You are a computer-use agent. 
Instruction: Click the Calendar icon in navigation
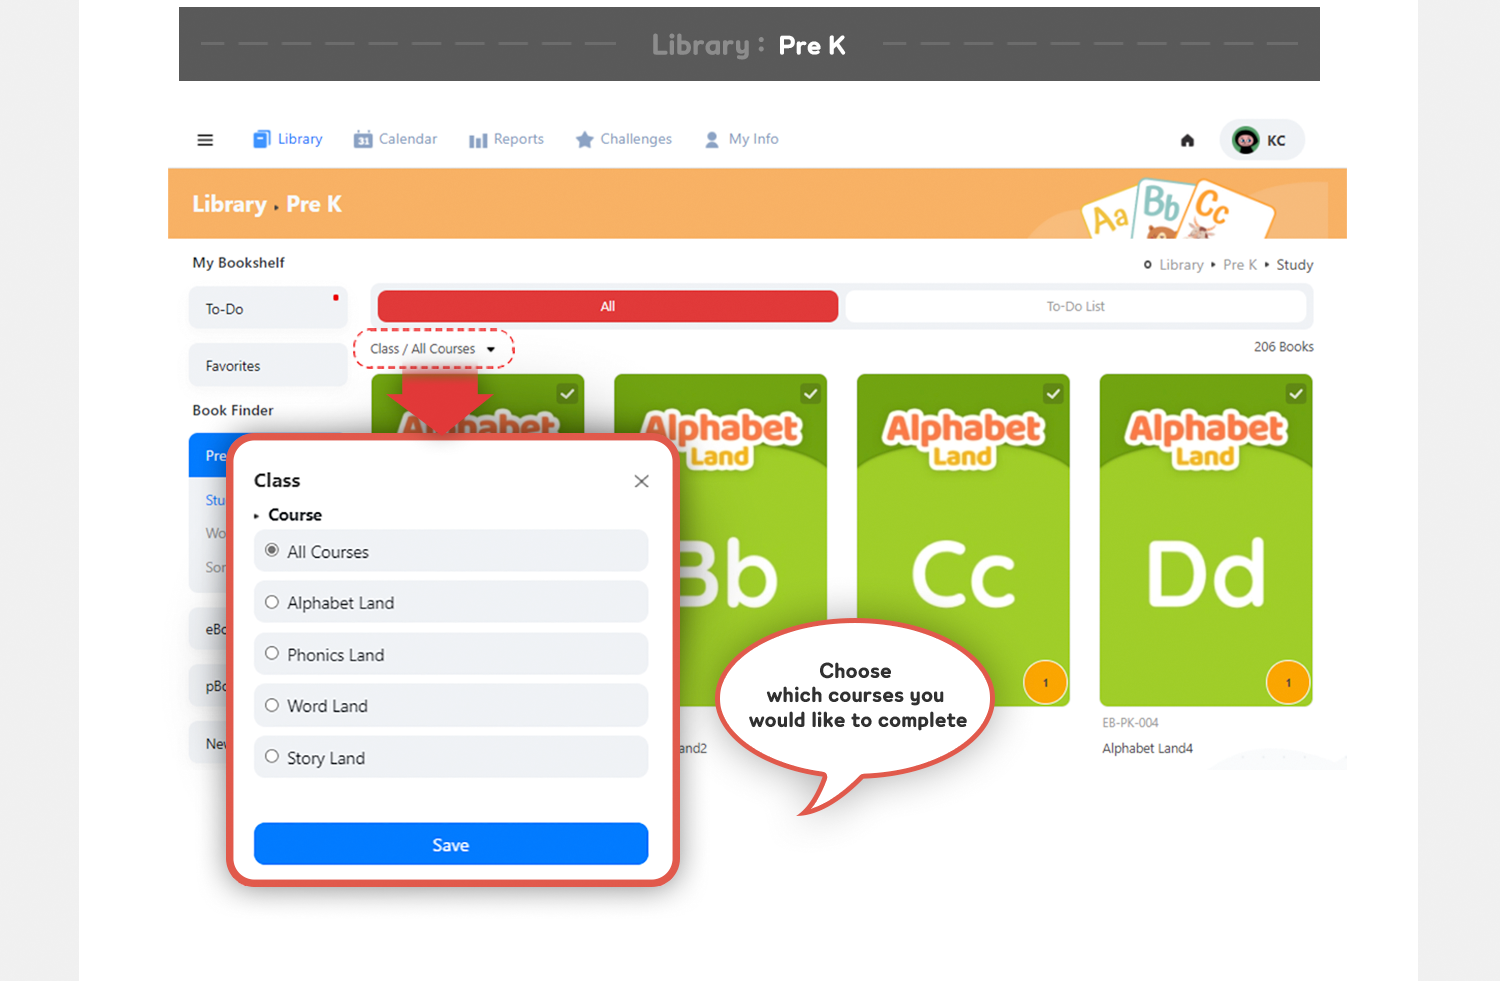[x=363, y=140]
